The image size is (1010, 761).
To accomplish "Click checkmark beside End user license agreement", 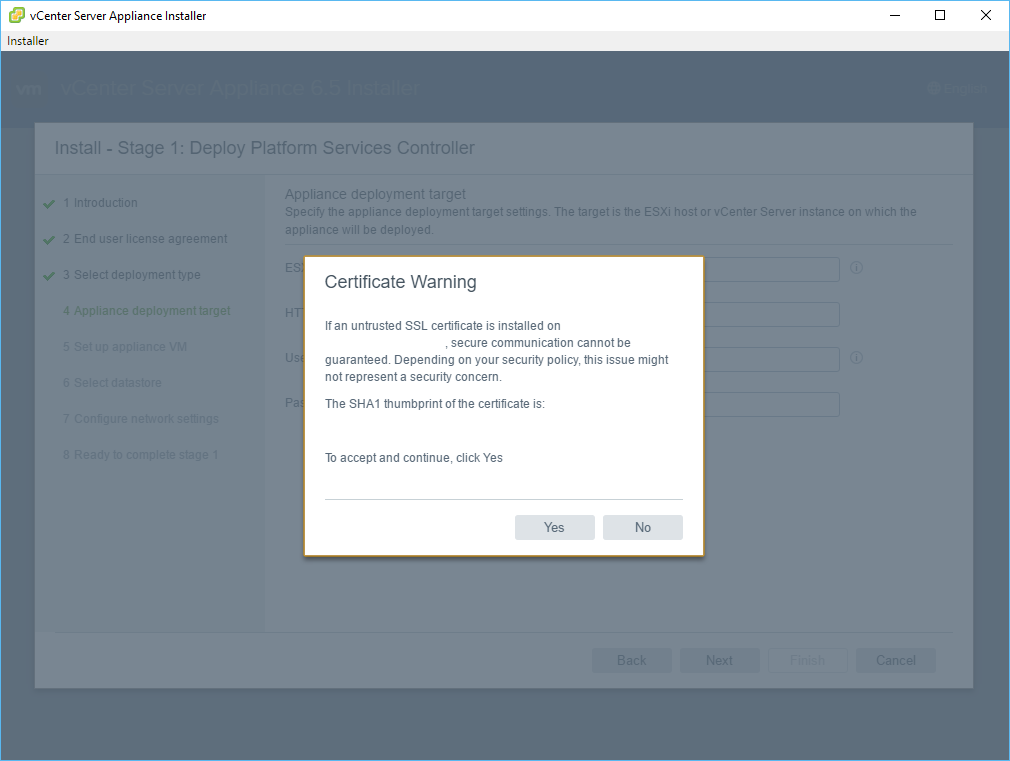I will (x=49, y=240).
